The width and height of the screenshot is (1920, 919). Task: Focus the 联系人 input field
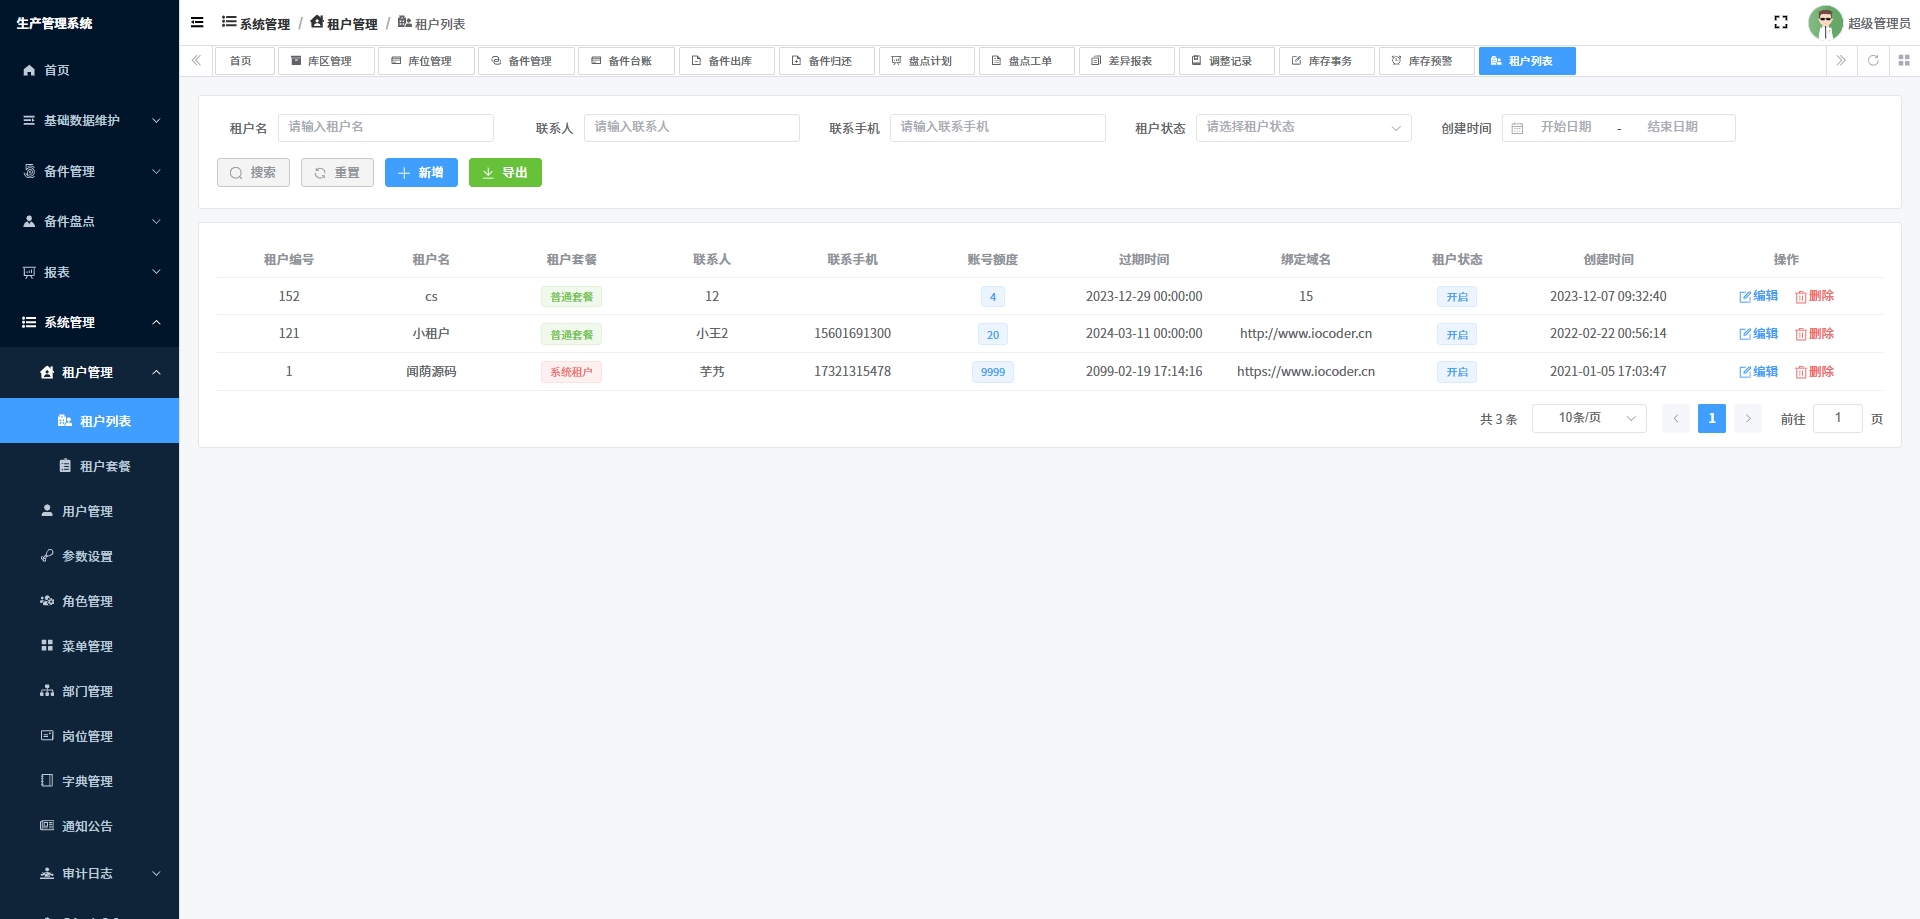click(692, 128)
